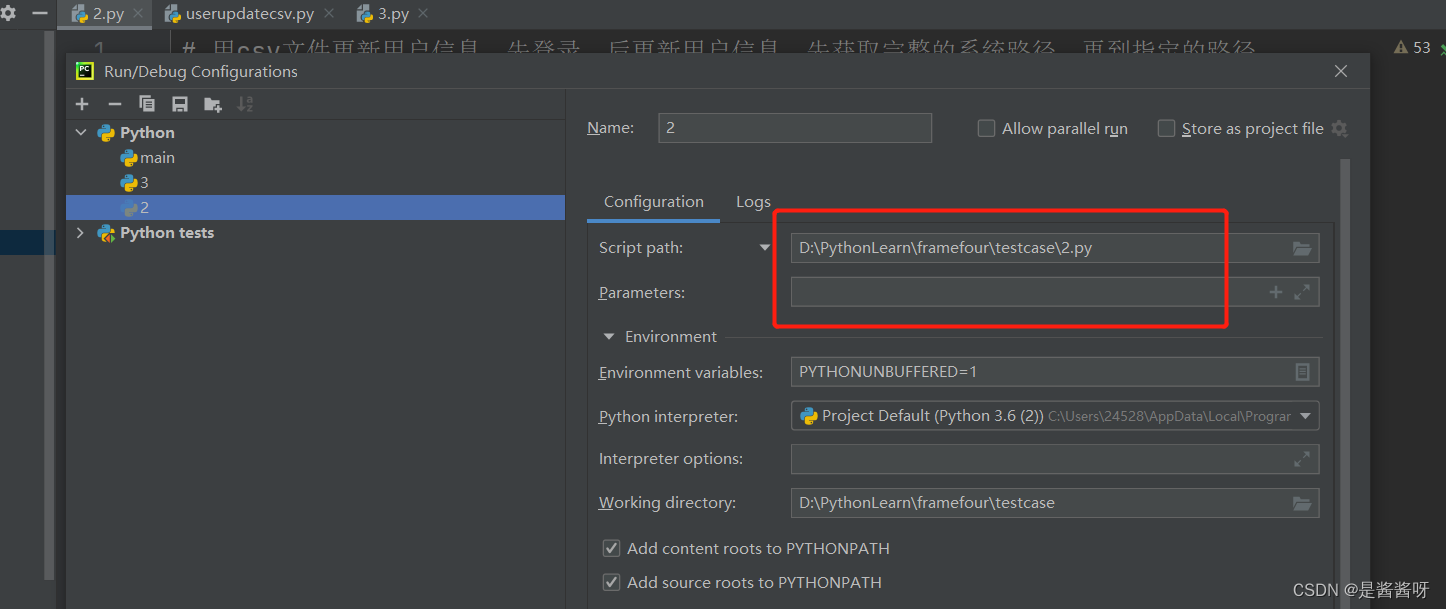The image size is (1446, 609).
Task: Close the 2.py editor tab
Action: pos(138,14)
